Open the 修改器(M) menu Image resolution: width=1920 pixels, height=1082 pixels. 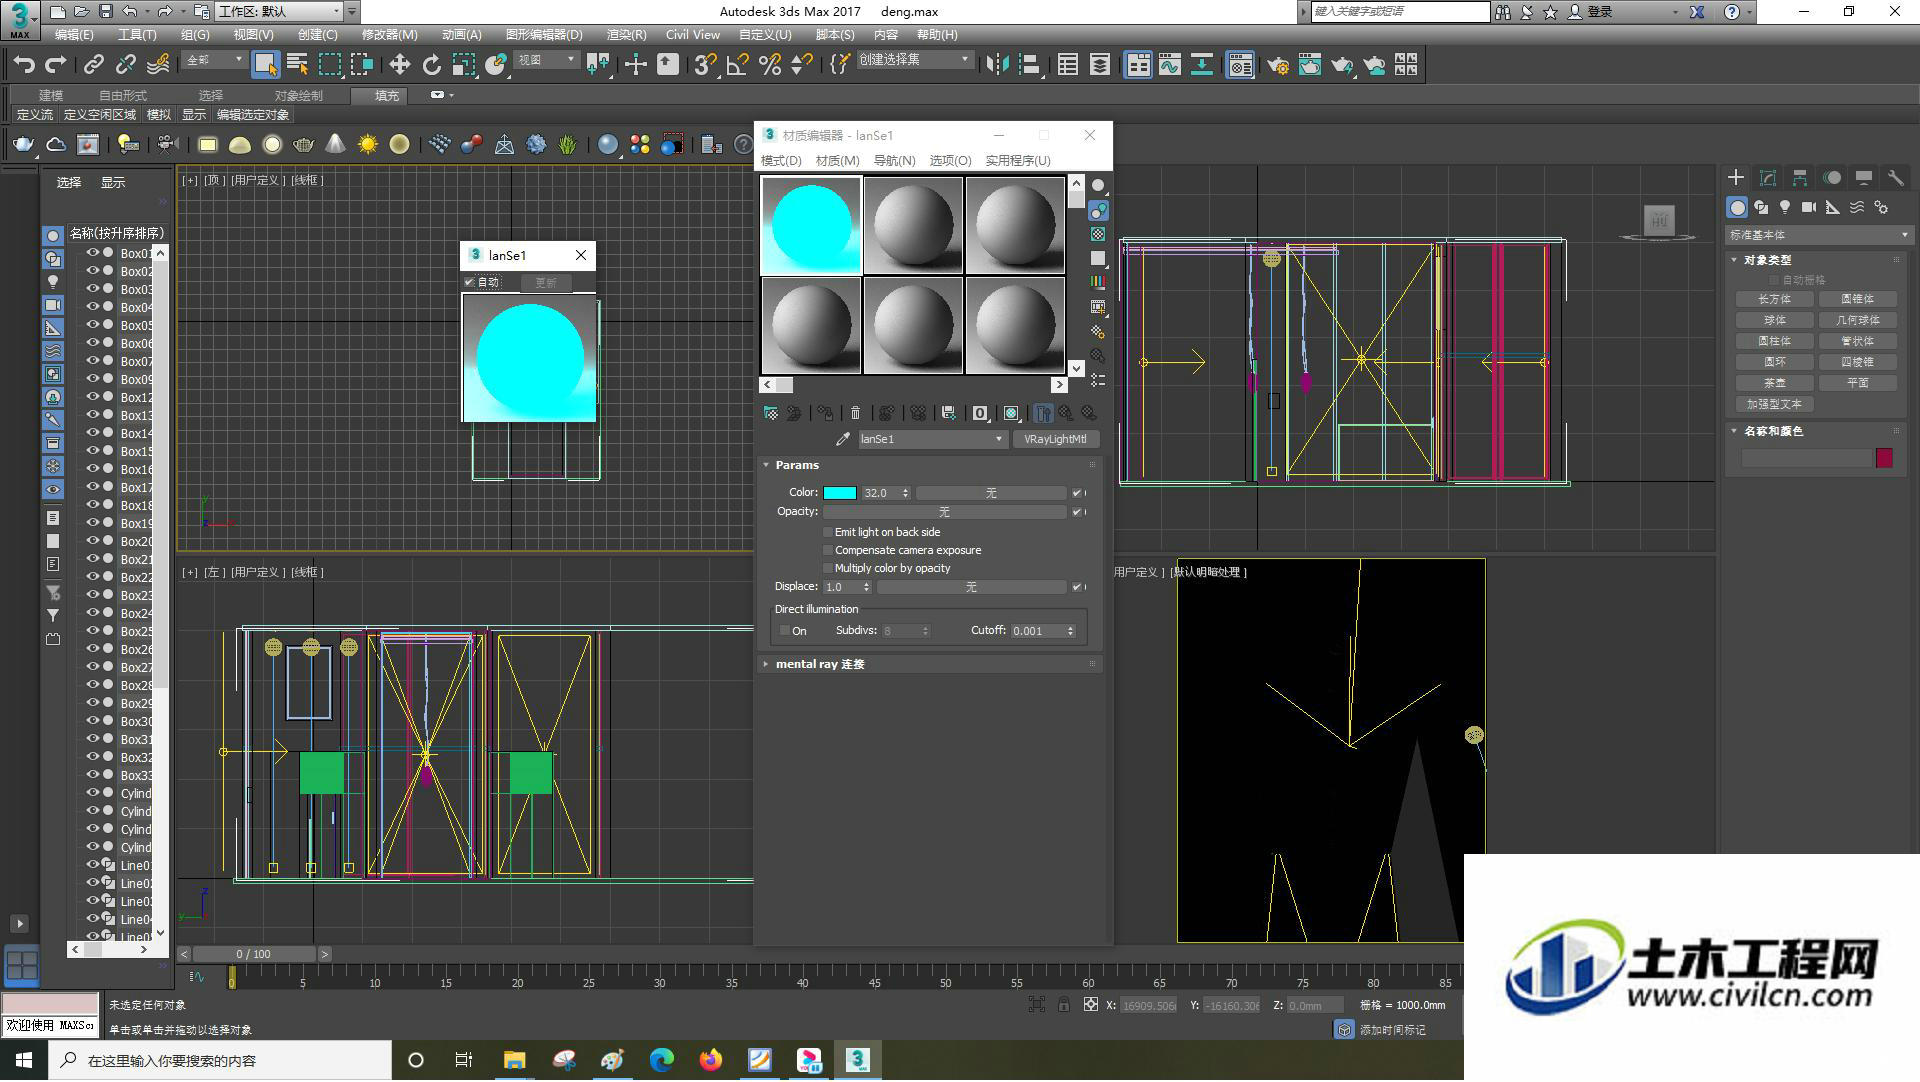[x=389, y=35]
